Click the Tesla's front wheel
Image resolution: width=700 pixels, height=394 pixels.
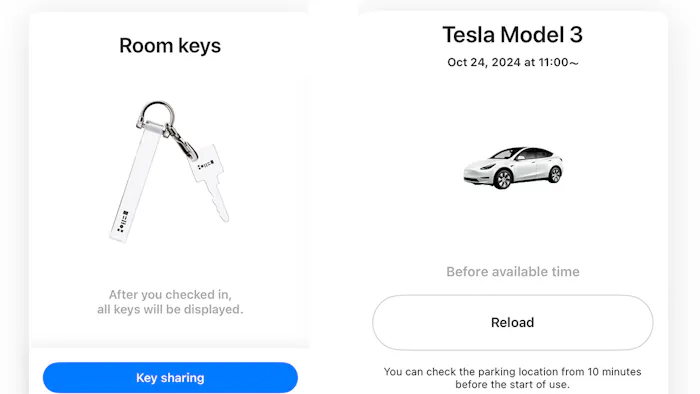tap(503, 179)
